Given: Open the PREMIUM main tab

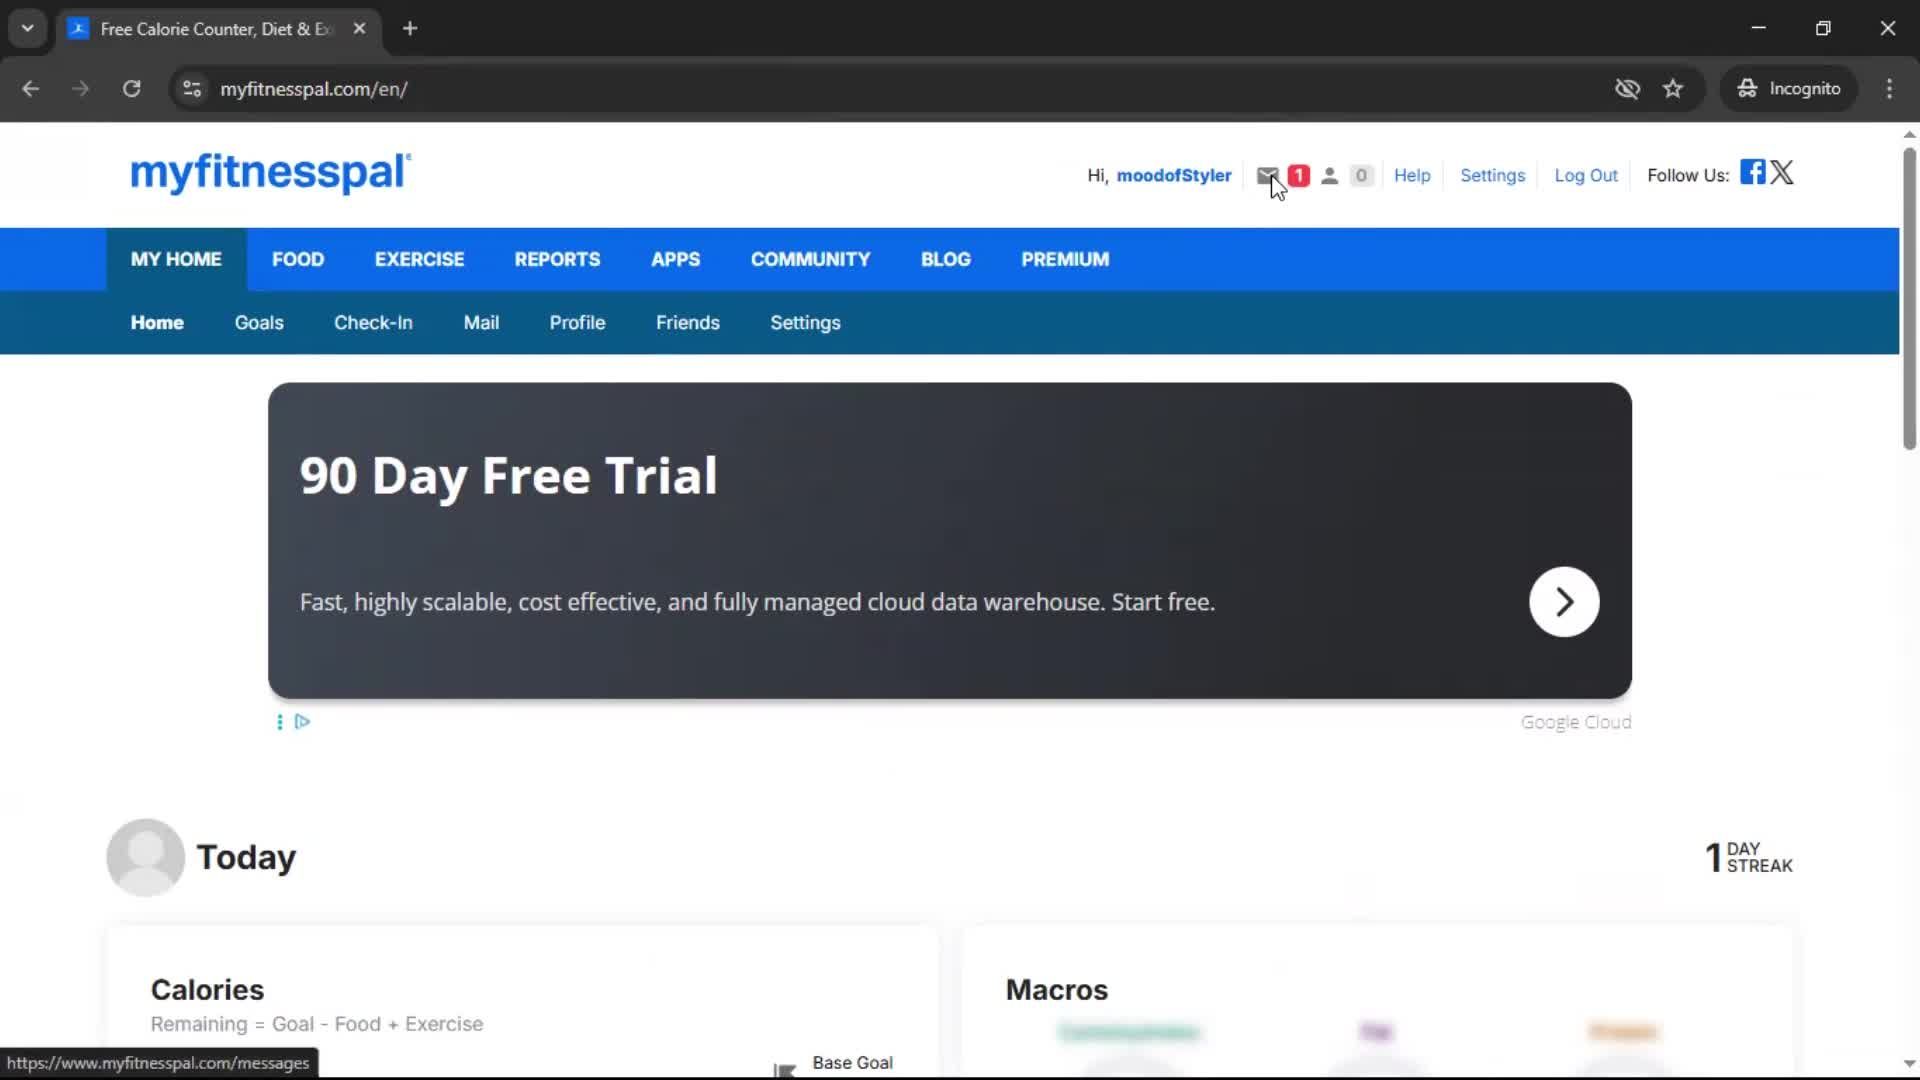Looking at the screenshot, I should [x=1065, y=259].
